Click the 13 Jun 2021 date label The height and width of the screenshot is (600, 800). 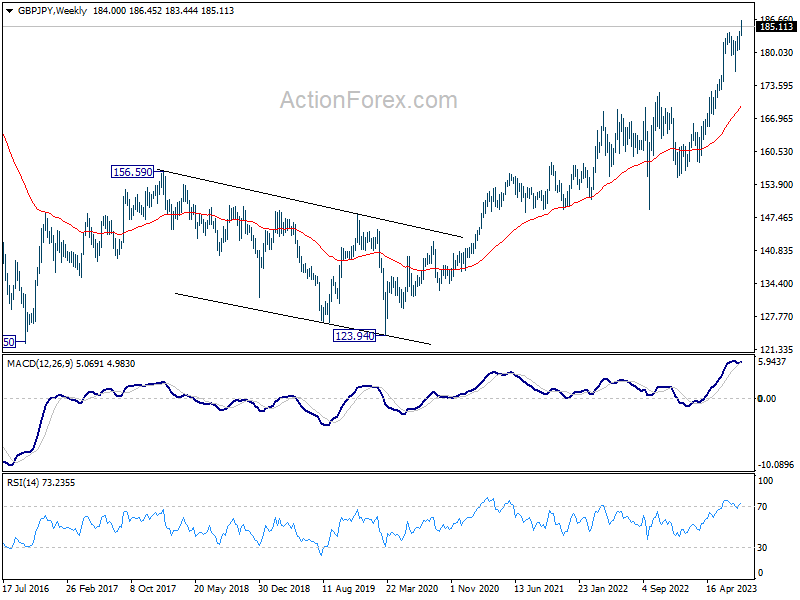click(x=539, y=588)
